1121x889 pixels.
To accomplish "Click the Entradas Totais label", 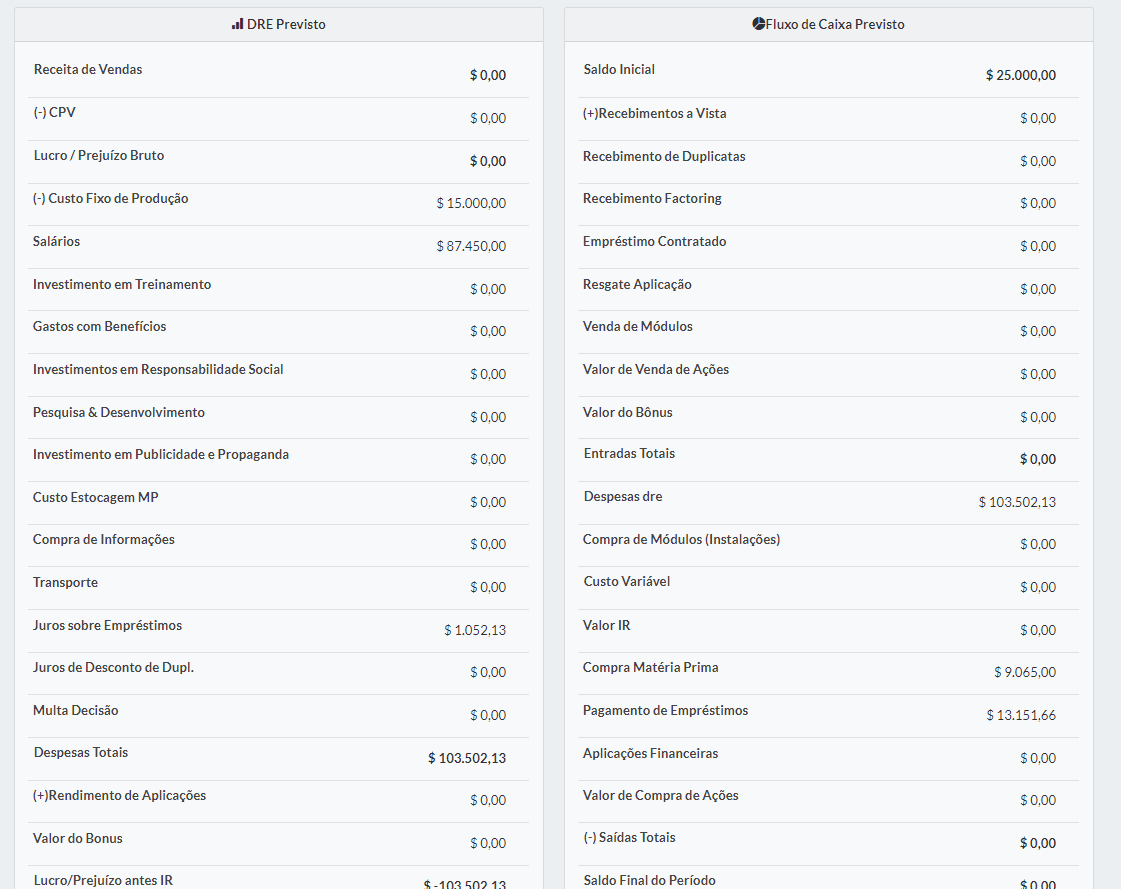I will click(629, 454).
